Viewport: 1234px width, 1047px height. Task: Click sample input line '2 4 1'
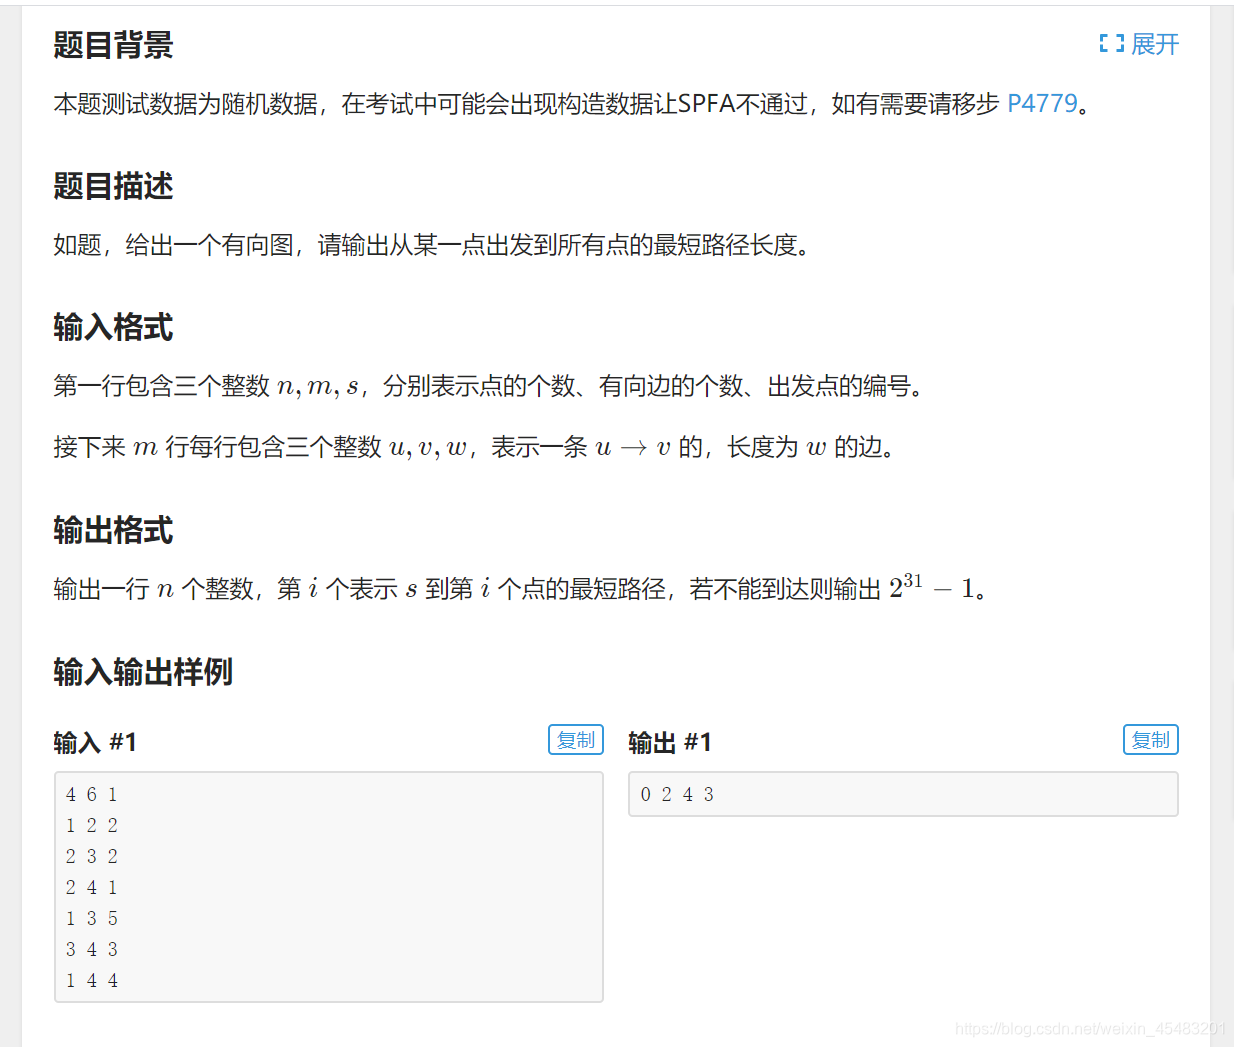[x=92, y=888]
